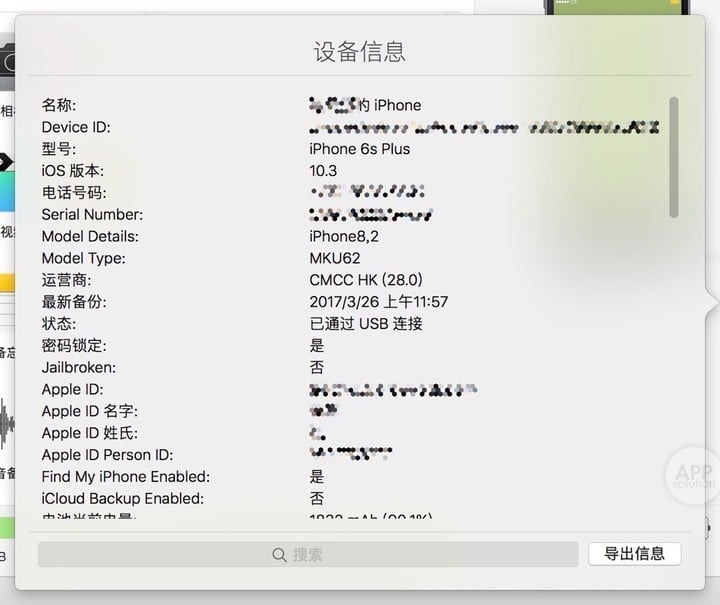Click the Find My iPhone Enabled: label
Image resolution: width=720 pixels, height=605 pixels.
[x=125, y=476]
